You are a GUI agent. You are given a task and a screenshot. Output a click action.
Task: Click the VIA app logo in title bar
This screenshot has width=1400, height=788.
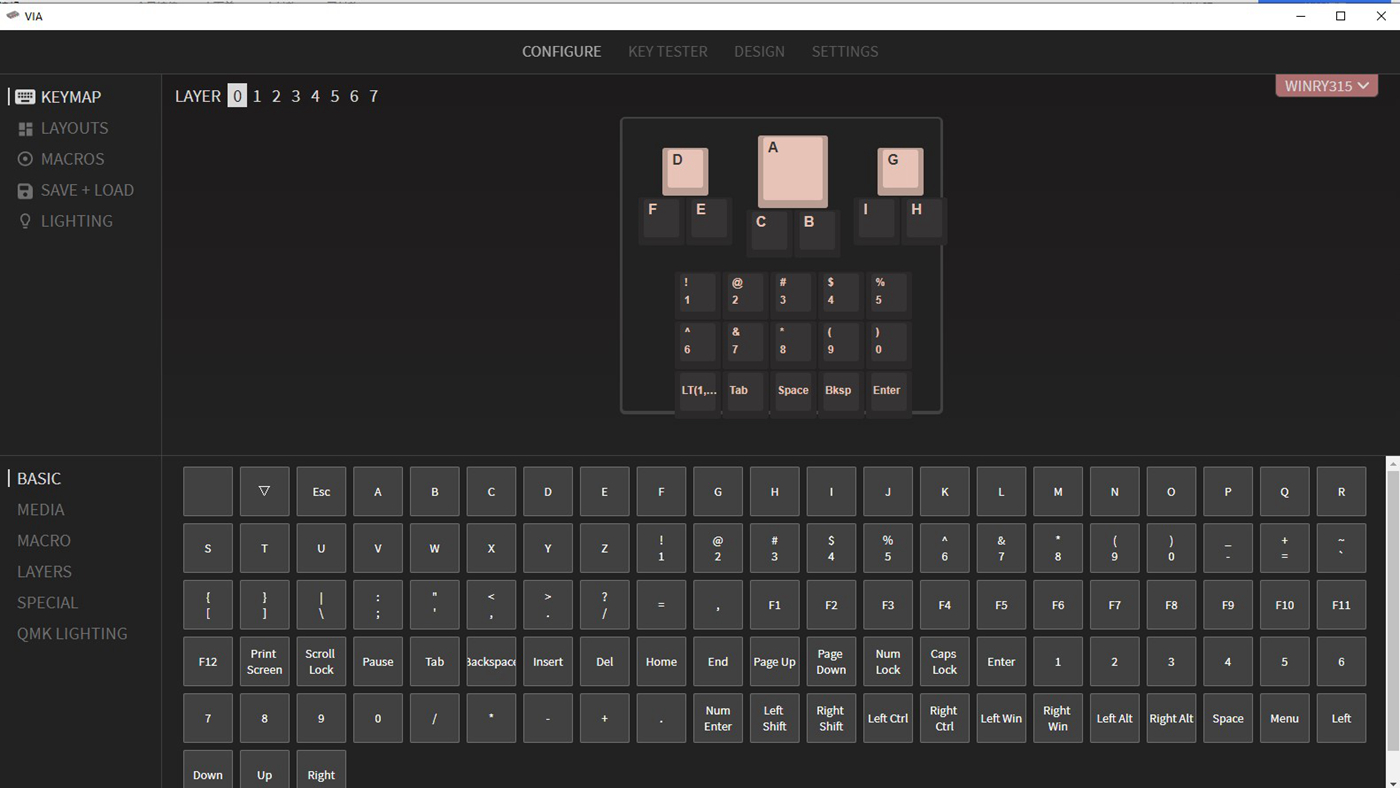coord(13,16)
